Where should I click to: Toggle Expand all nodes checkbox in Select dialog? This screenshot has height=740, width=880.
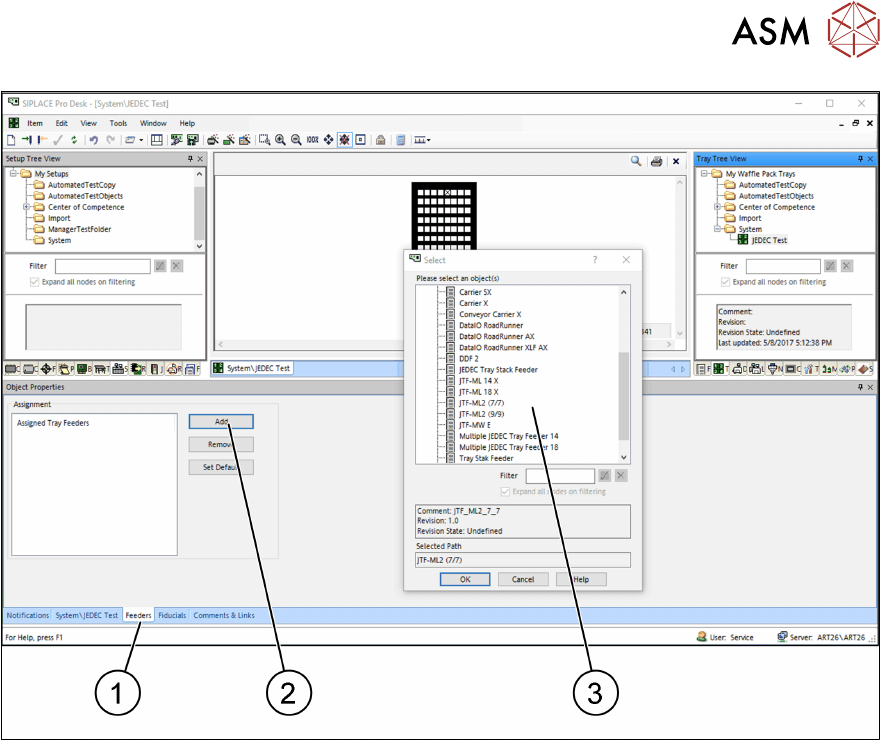click(505, 491)
